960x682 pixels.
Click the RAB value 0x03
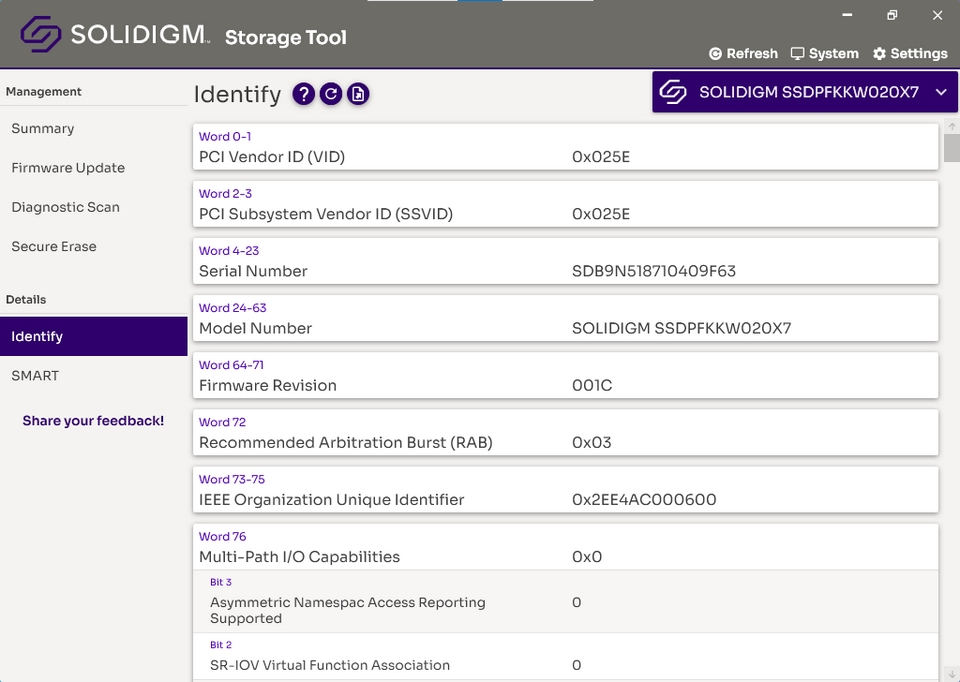point(591,442)
